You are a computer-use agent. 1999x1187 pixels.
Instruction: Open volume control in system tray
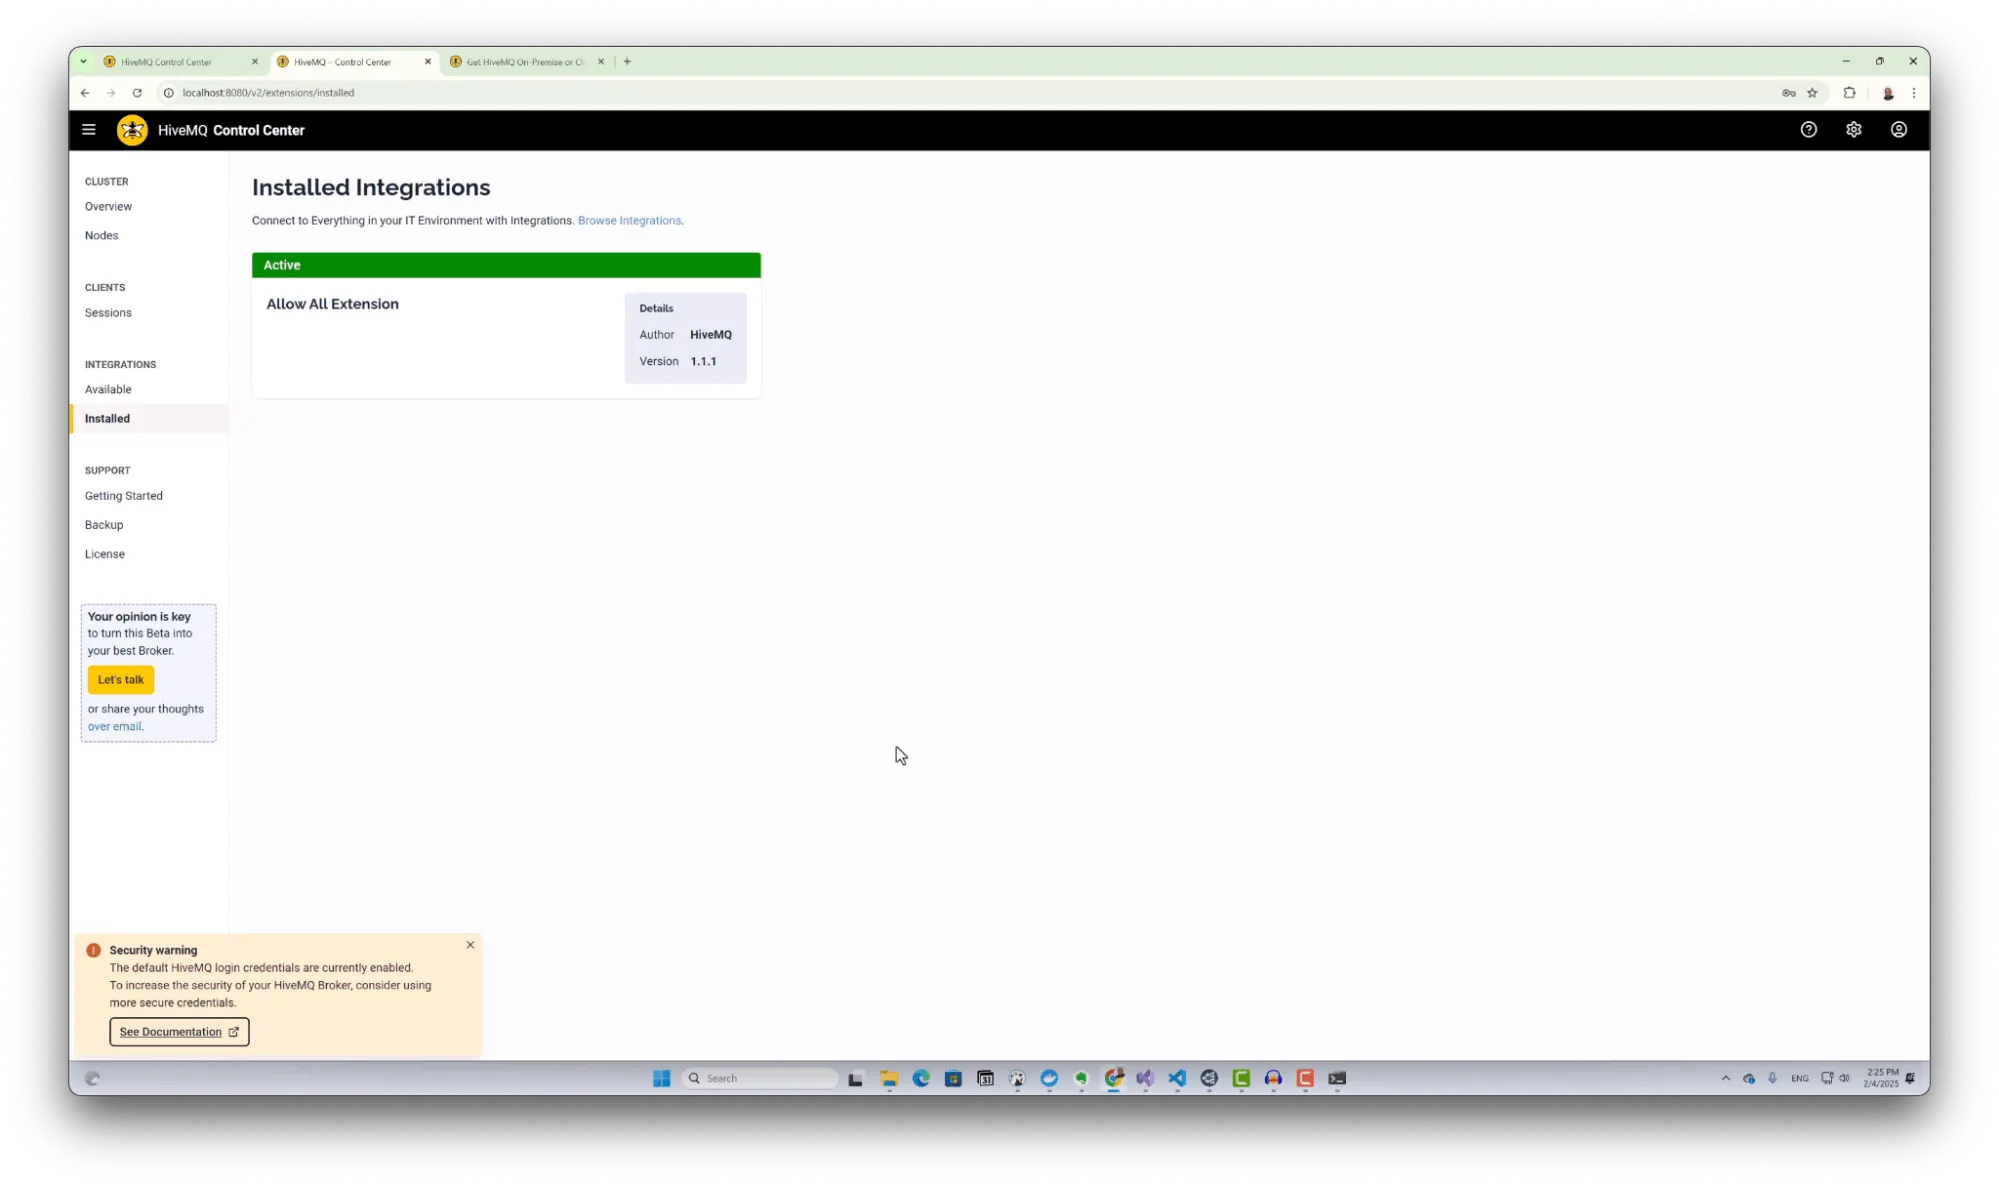(1844, 1078)
